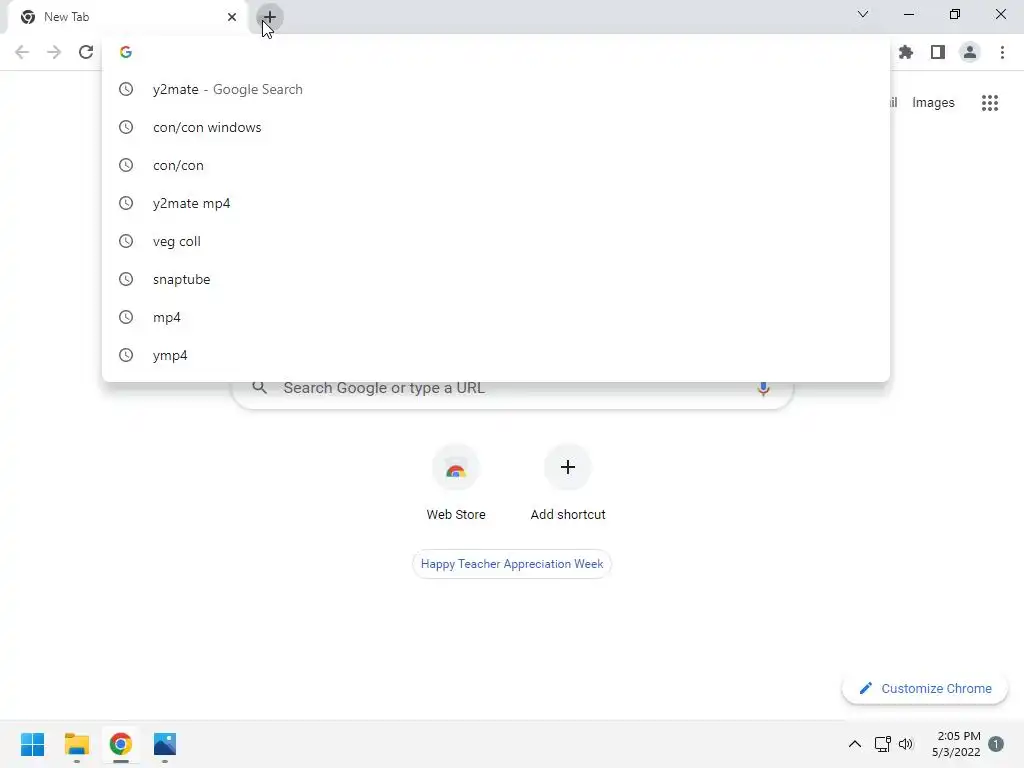Open Chrome three-dot menu
1024x768 pixels.
[x=1002, y=52]
